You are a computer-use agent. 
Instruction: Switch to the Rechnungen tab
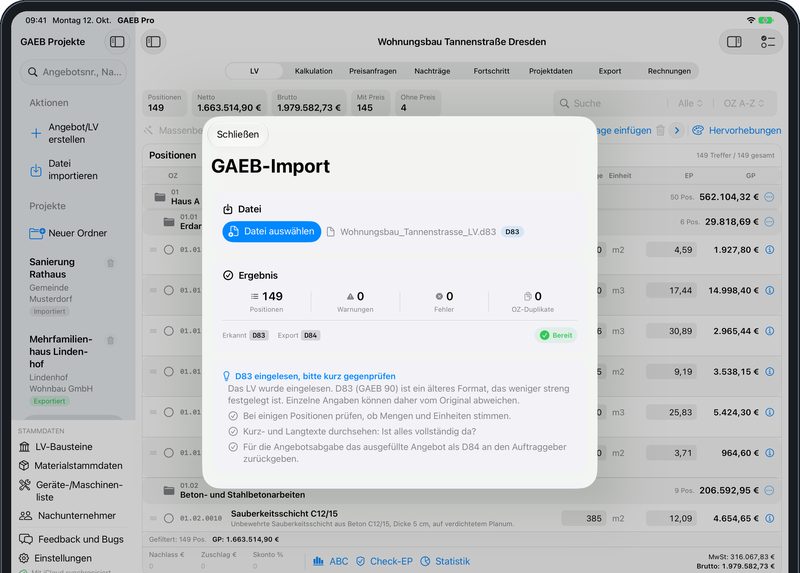coord(669,71)
